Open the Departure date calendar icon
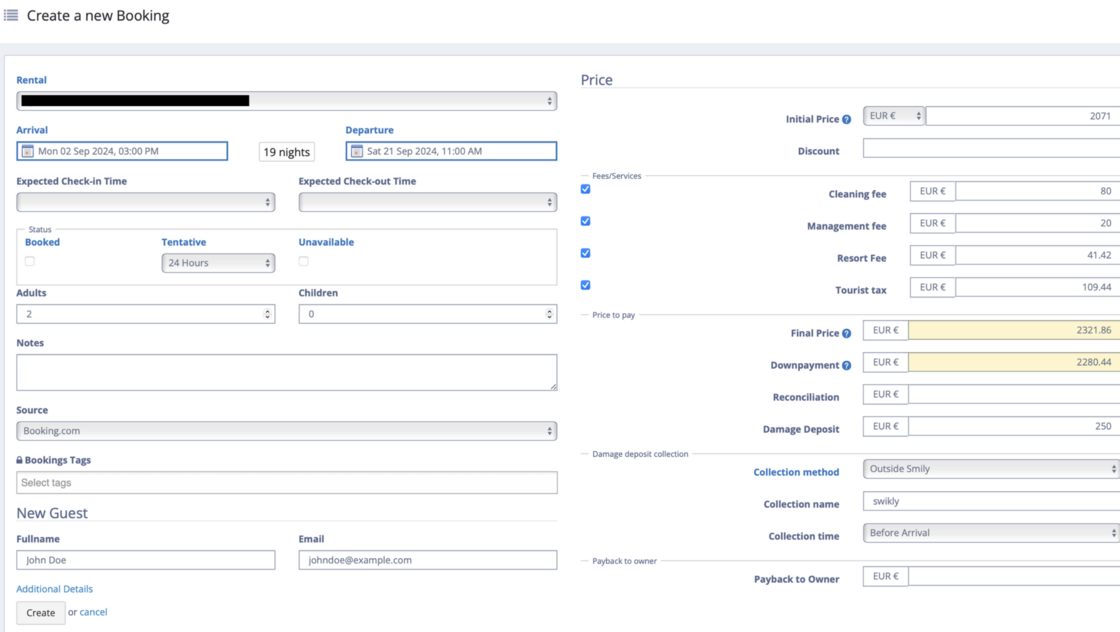Viewport: 1120px width, 632px height. [x=357, y=152]
